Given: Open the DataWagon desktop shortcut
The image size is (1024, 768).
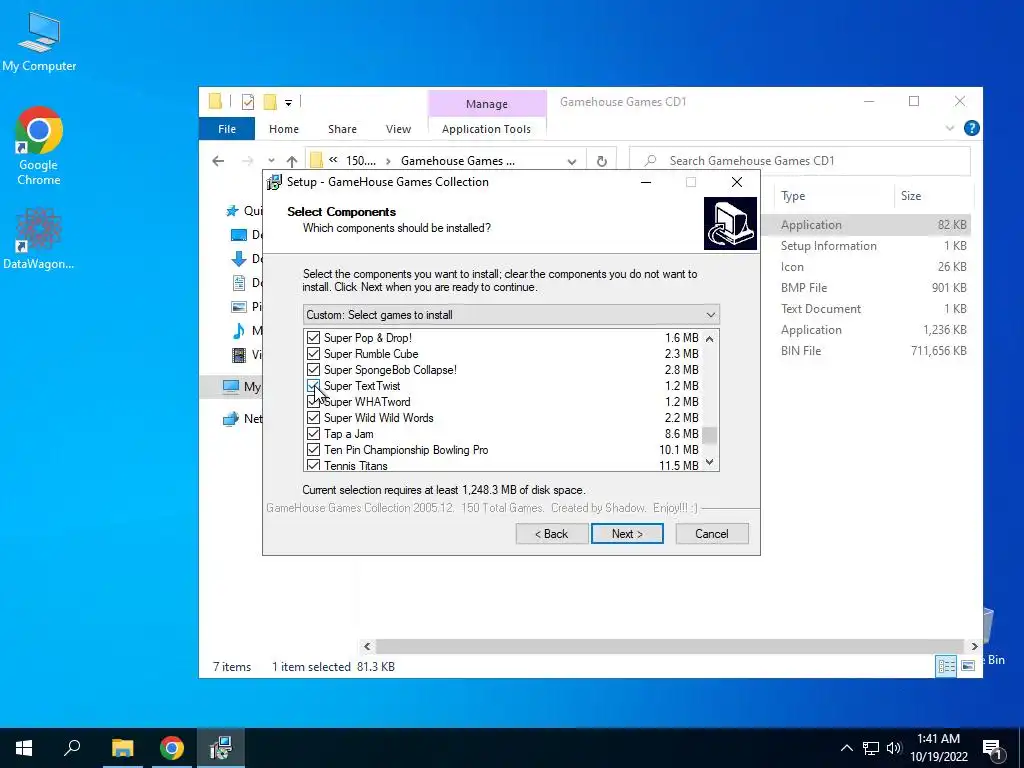Looking at the screenshot, I should click(x=39, y=238).
